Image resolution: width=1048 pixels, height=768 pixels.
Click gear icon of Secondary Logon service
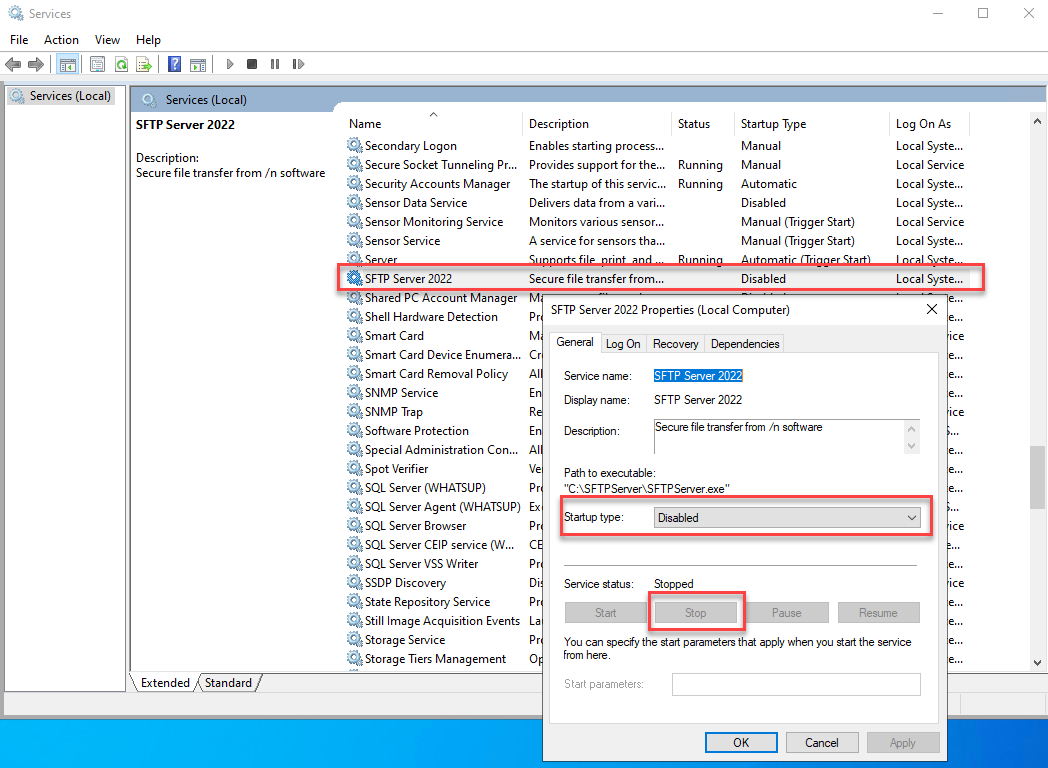click(355, 145)
